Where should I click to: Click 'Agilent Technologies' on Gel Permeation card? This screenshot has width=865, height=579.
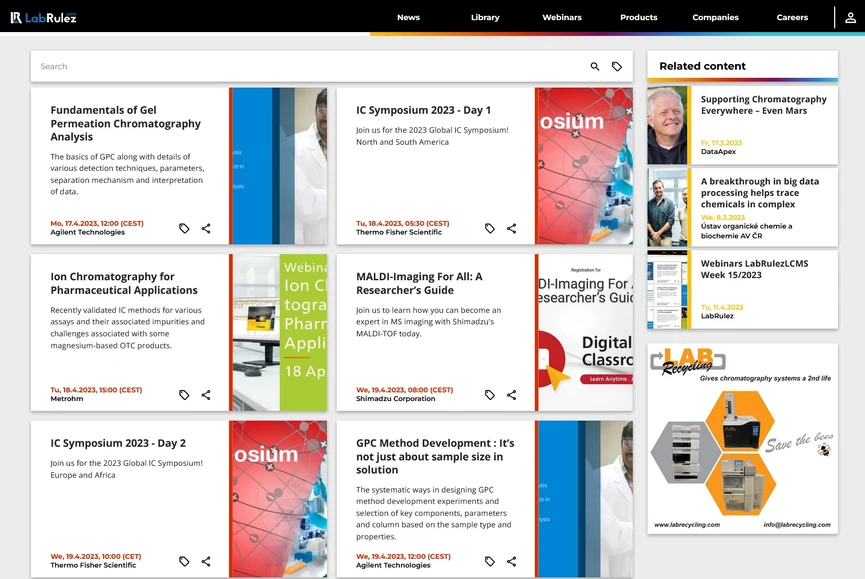click(x=88, y=232)
